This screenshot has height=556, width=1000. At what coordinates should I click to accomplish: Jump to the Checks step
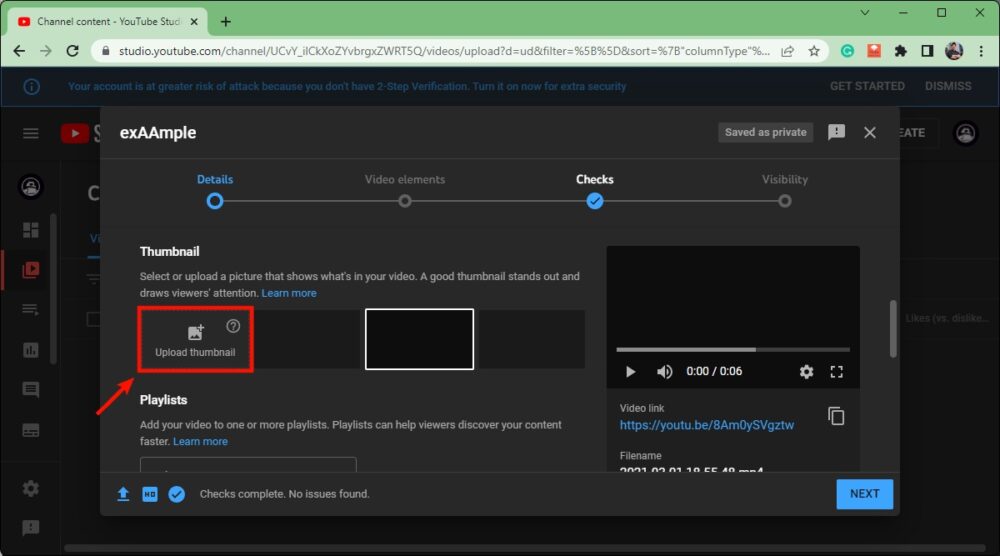point(595,200)
